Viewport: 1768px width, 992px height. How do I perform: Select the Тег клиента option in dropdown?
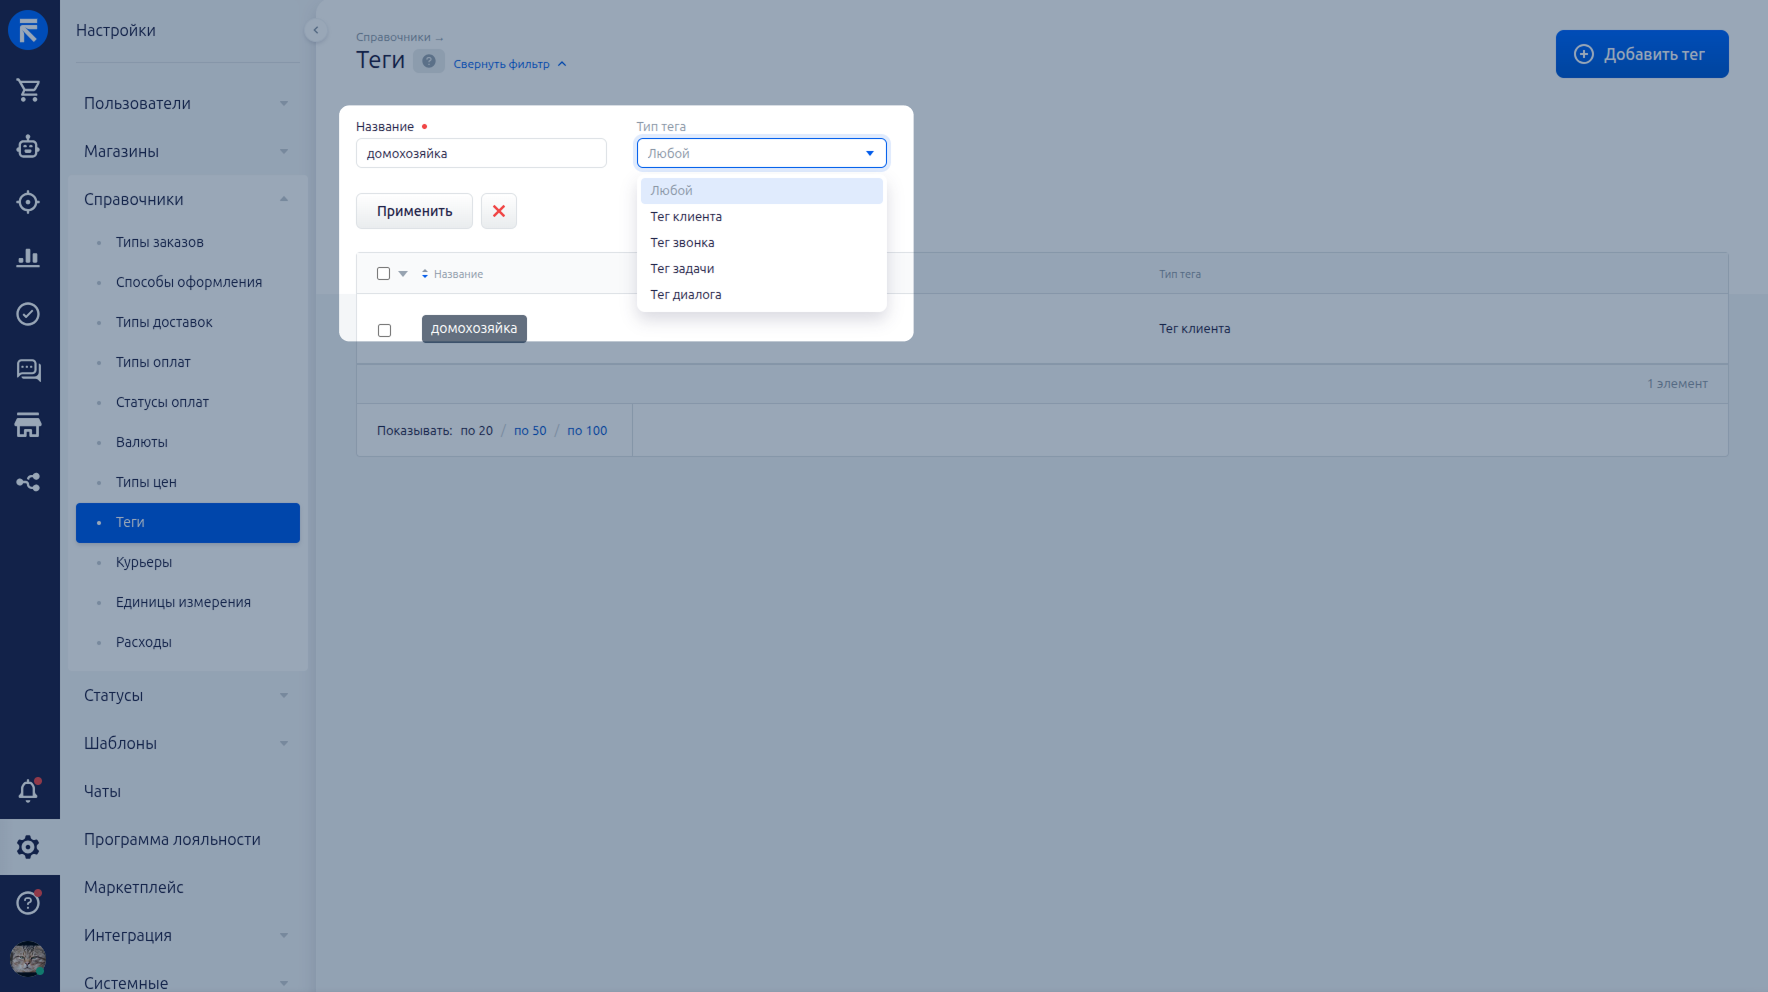(686, 217)
